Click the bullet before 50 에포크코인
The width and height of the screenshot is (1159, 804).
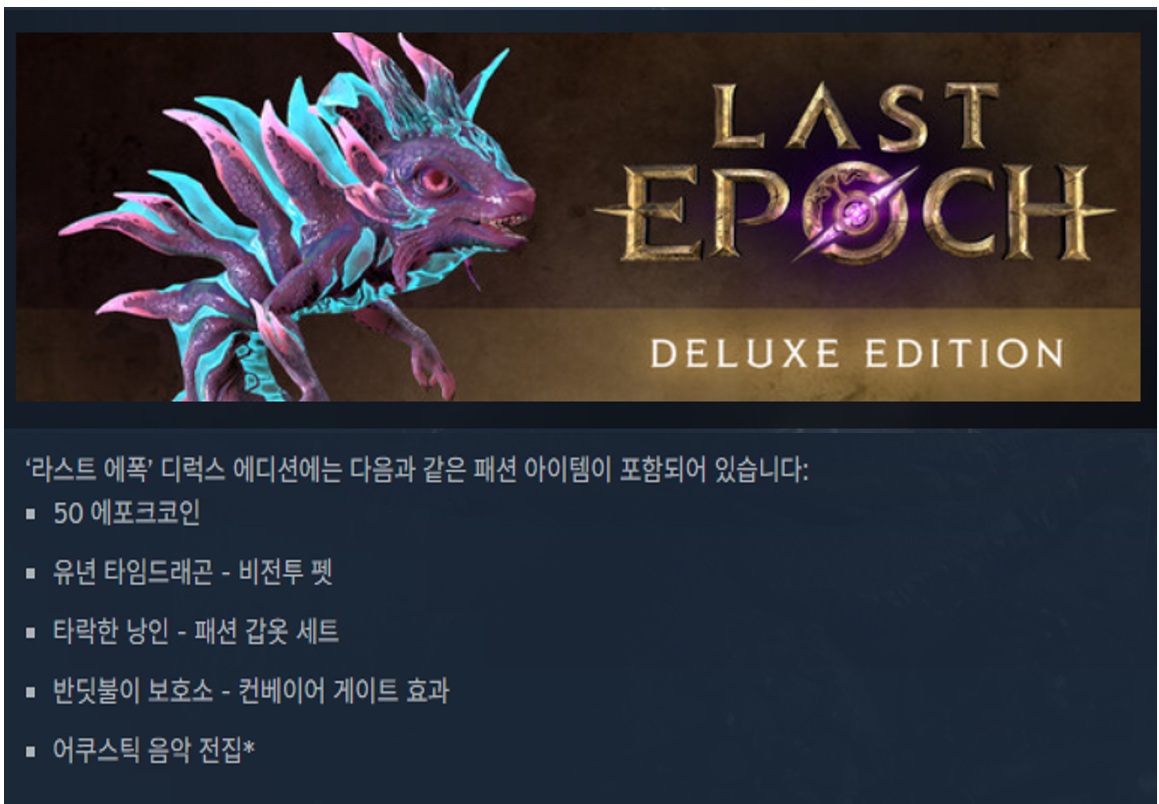(30, 514)
